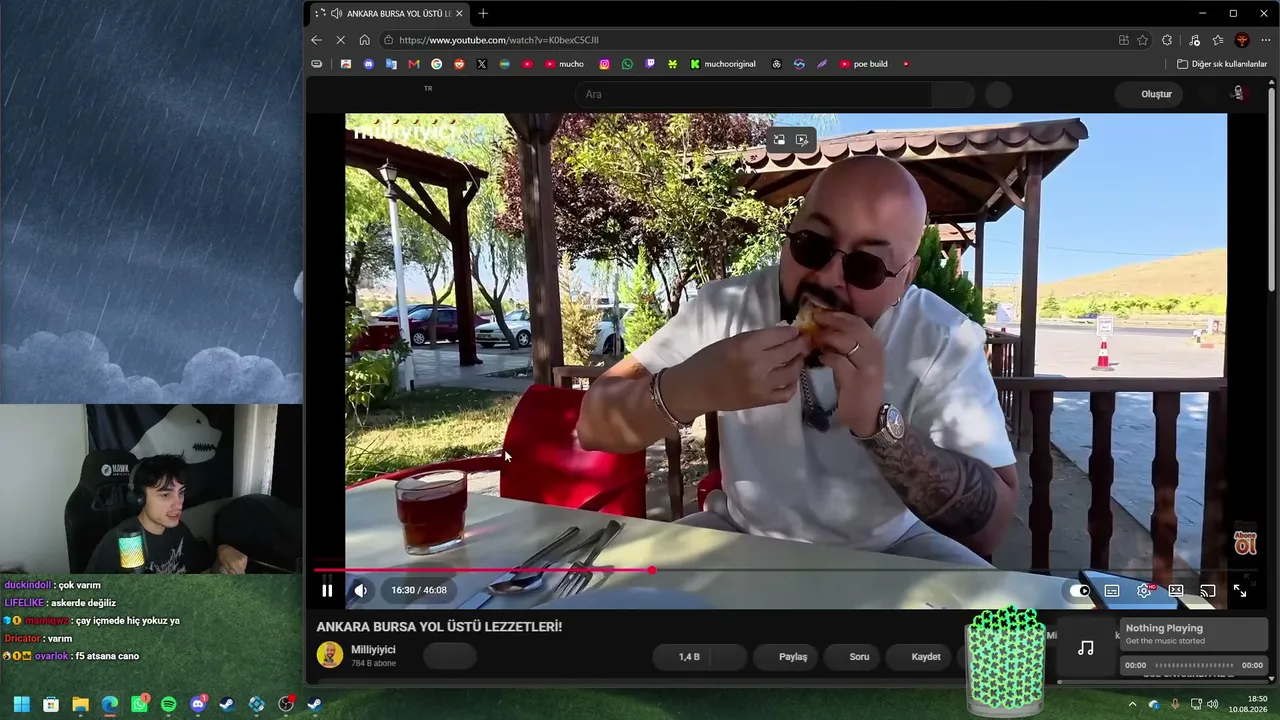The width and height of the screenshot is (1280, 720).
Task: Open the Discord bookmark icon
Action: (x=368, y=64)
